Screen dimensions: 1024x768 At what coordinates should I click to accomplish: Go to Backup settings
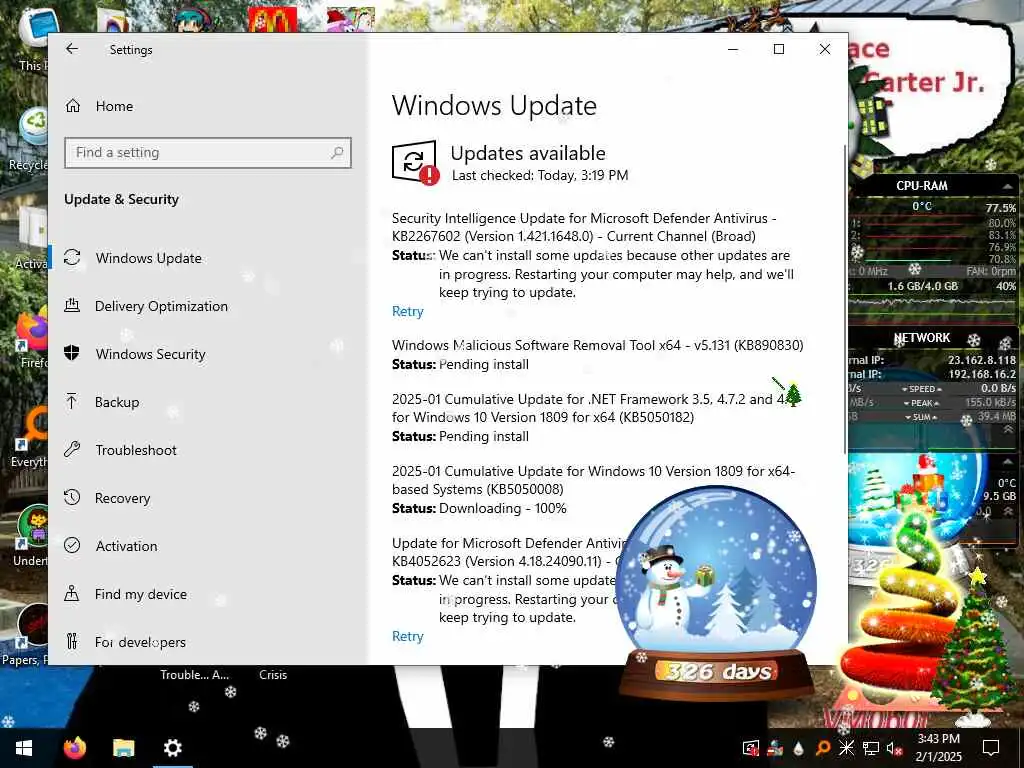coord(117,402)
